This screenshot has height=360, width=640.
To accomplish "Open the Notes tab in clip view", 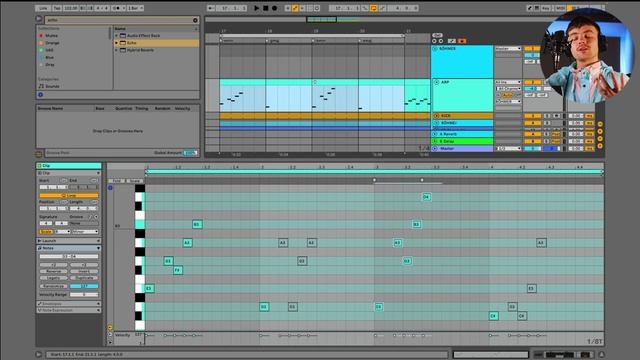I will (x=68, y=248).
